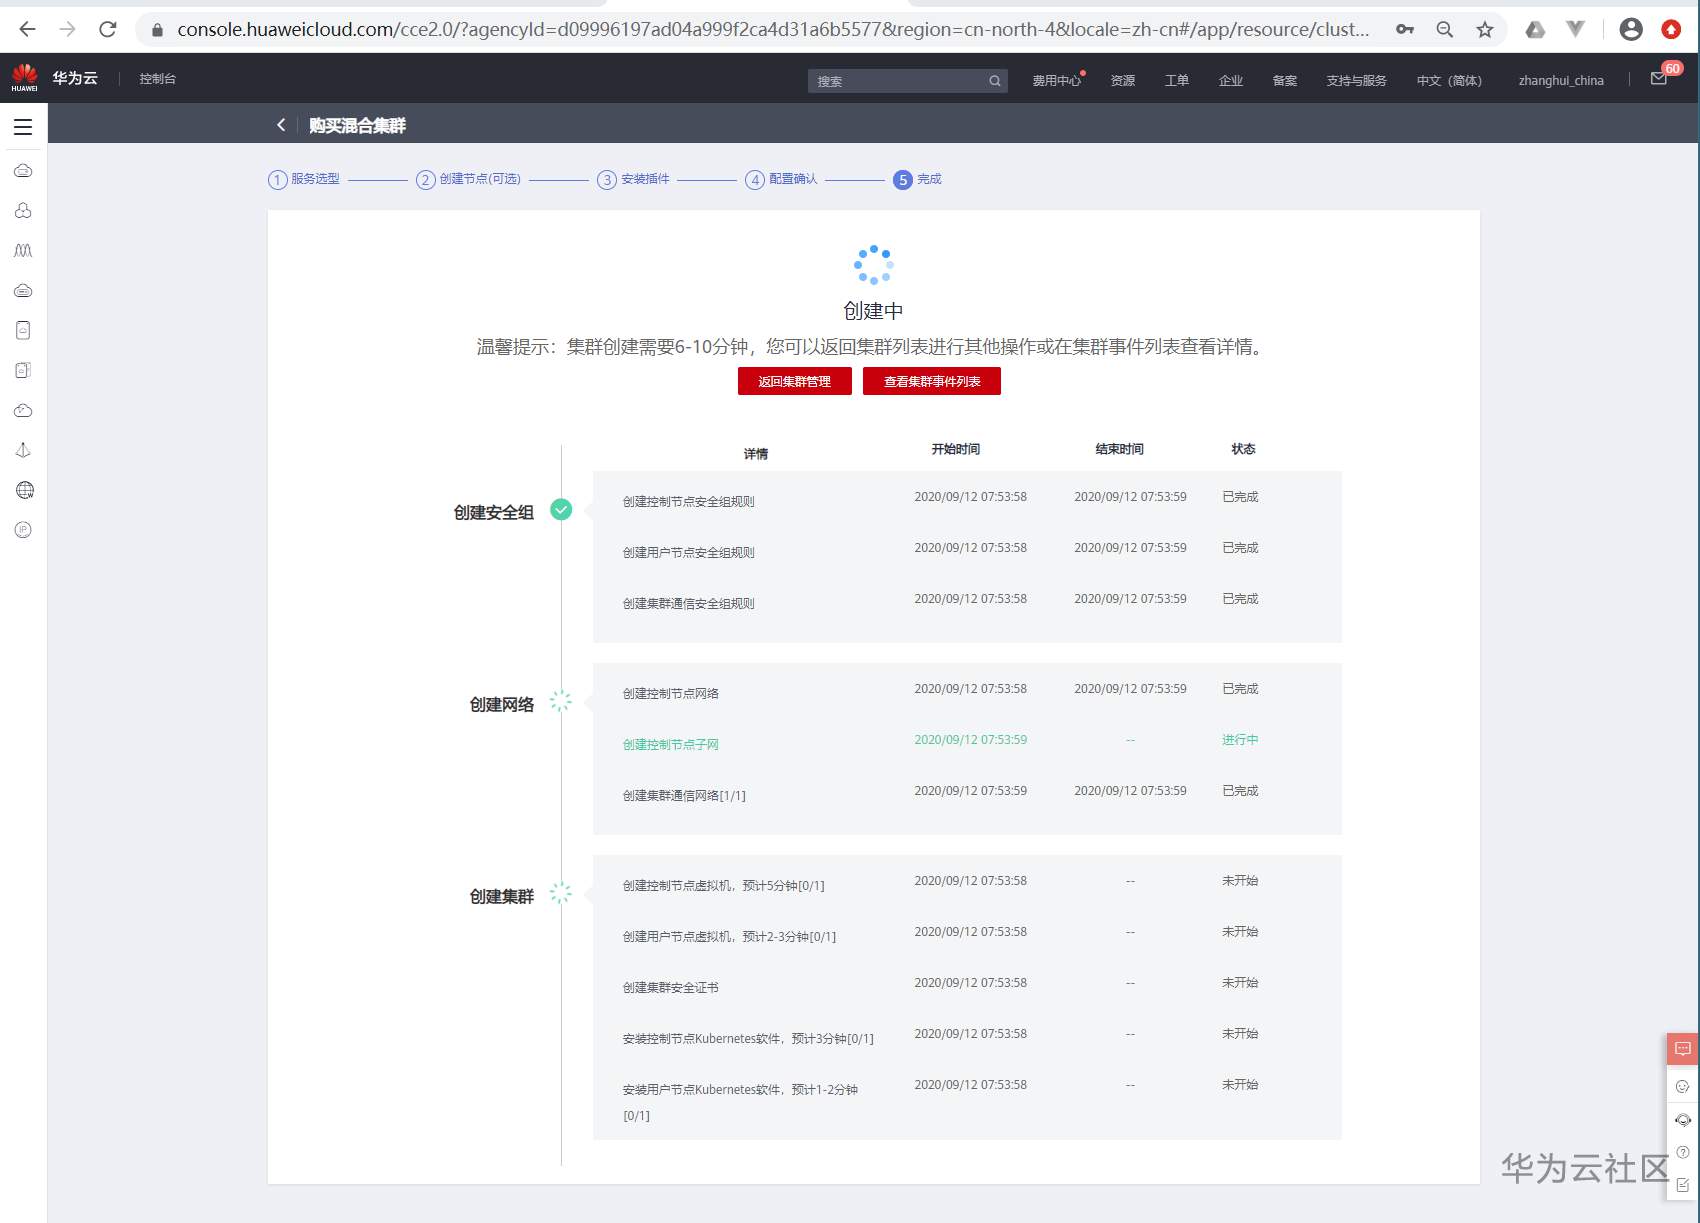Click the 备案 header item
This screenshot has height=1223, width=1700.
[1285, 81]
